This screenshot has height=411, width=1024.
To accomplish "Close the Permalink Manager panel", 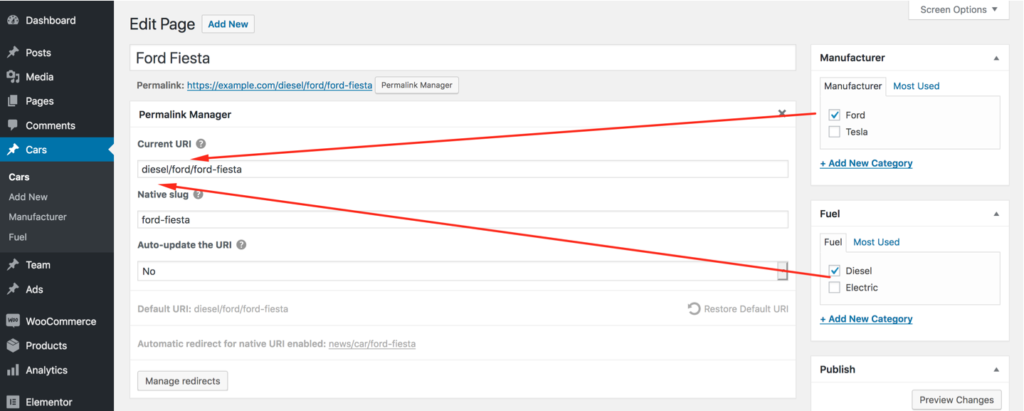I will [782, 113].
